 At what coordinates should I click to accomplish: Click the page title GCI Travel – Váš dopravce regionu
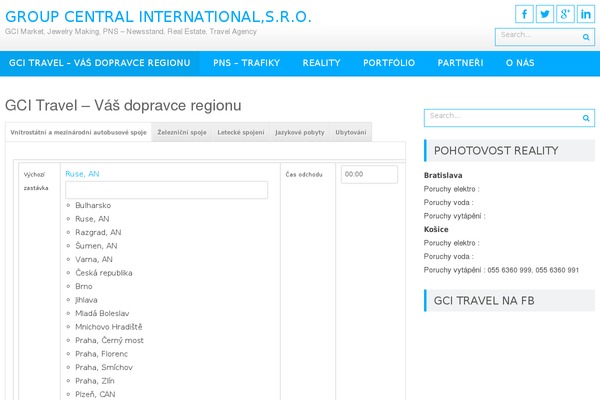123,105
